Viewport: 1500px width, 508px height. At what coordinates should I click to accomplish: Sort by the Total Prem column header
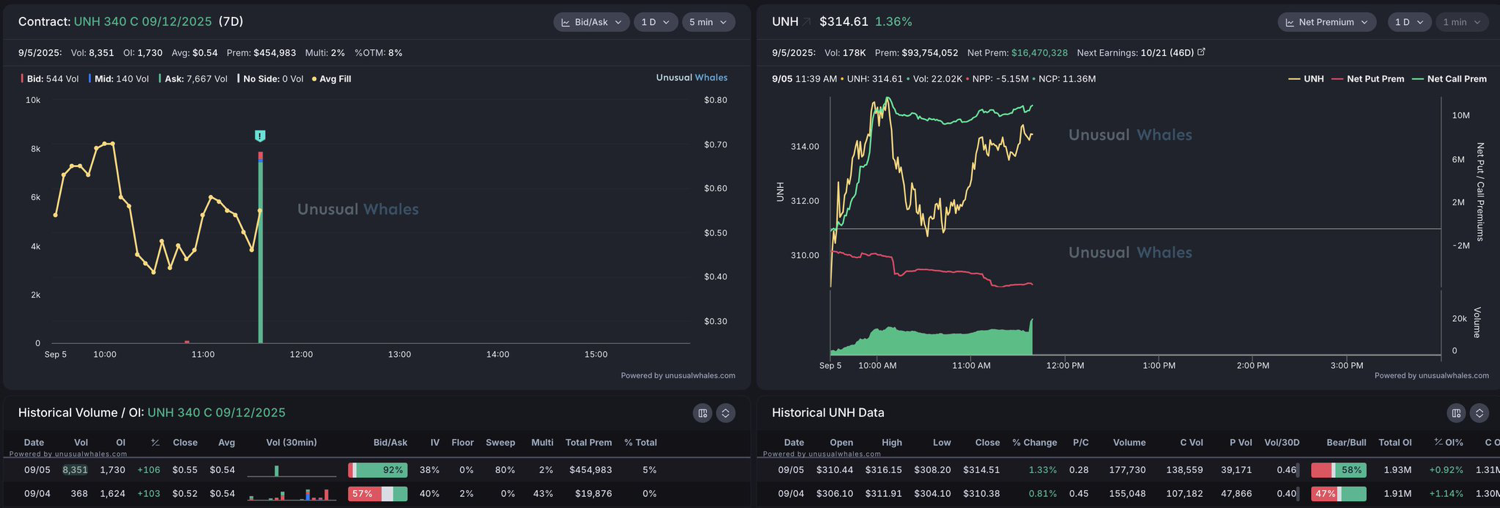(x=588, y=442)
